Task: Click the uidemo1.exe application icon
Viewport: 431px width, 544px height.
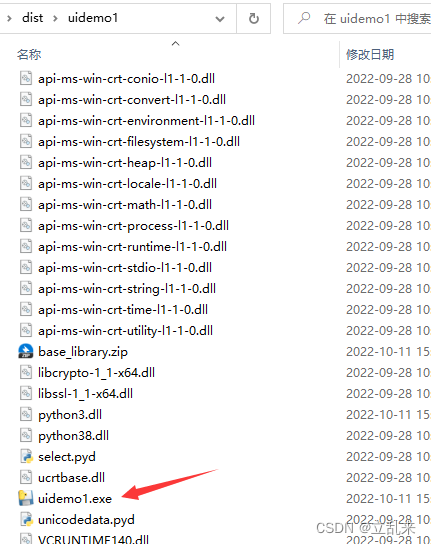Action: tap(26, 499)
